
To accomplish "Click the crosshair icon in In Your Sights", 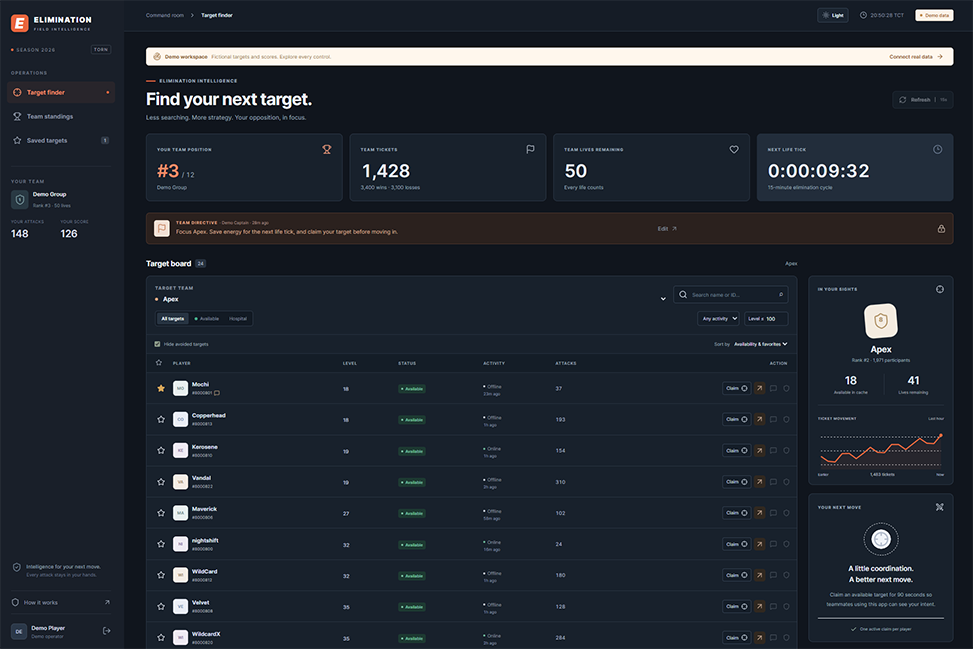I will 940,289.
